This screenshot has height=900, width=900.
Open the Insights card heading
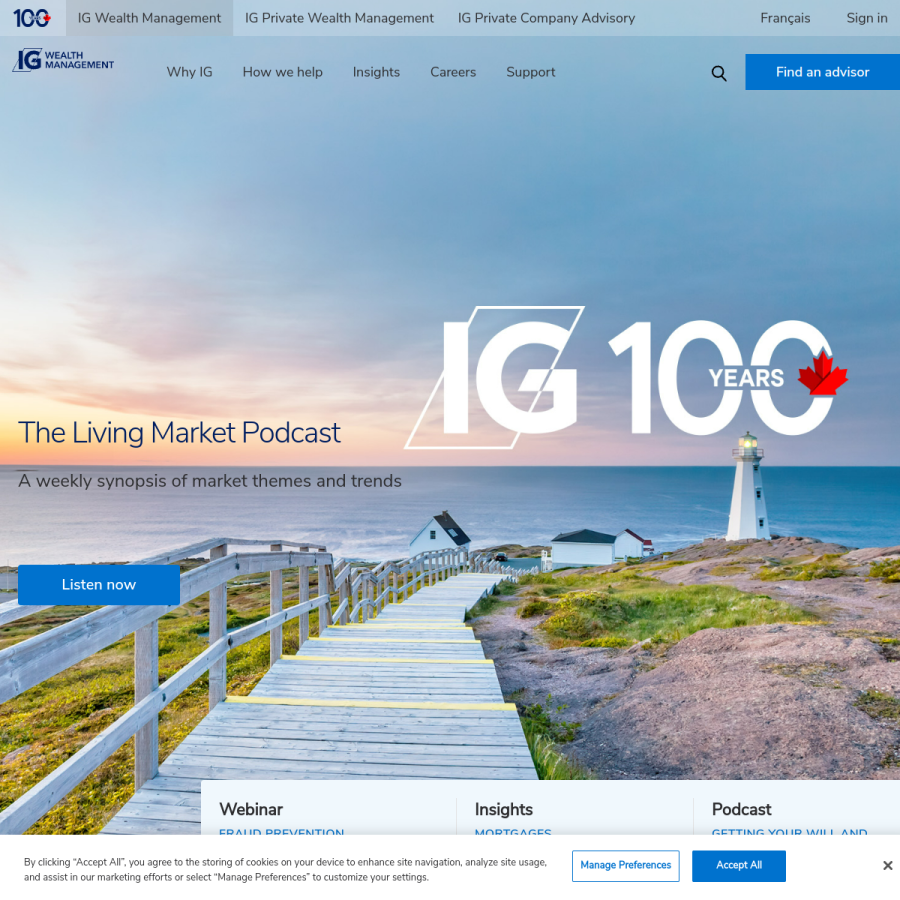tap(503, 809)
